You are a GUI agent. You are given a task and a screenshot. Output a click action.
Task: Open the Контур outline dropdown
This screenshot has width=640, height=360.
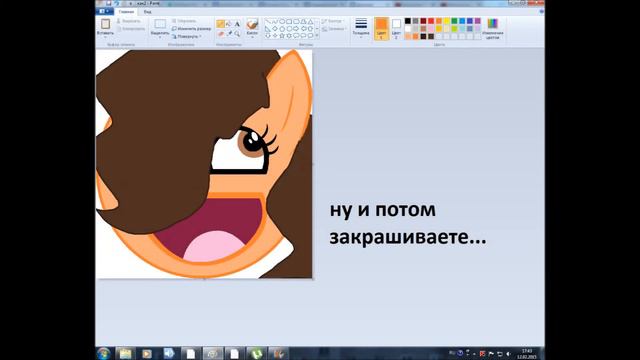point(333,21)
